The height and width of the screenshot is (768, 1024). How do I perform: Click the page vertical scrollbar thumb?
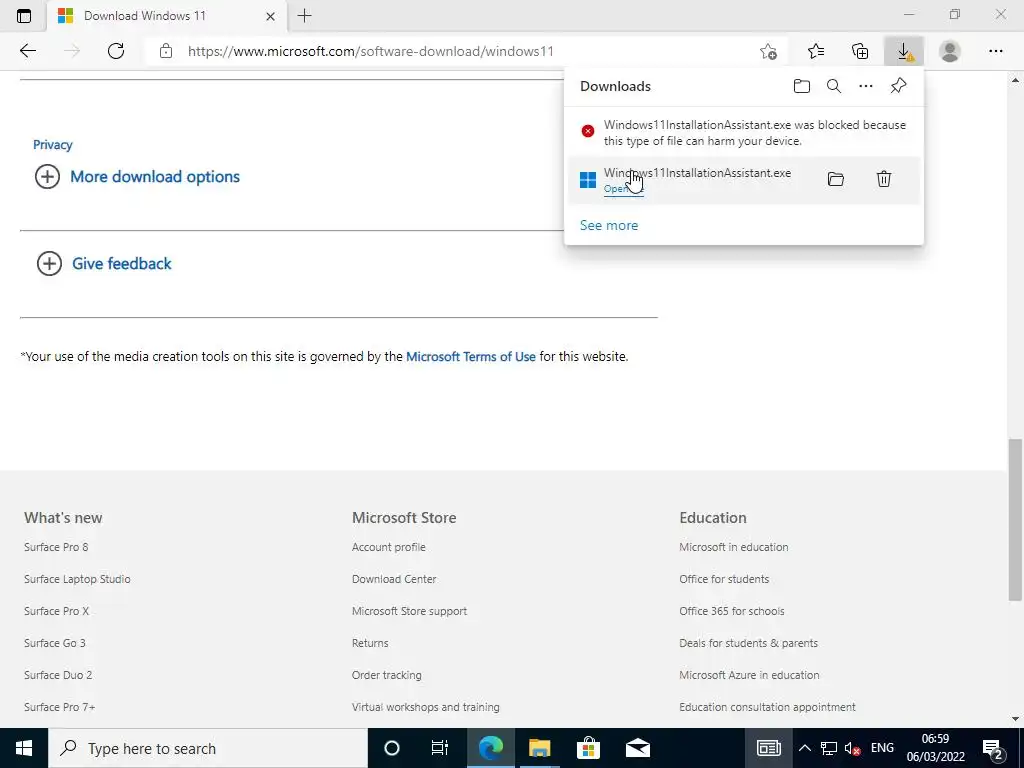pyautogui.click(x=1015, y=520)
